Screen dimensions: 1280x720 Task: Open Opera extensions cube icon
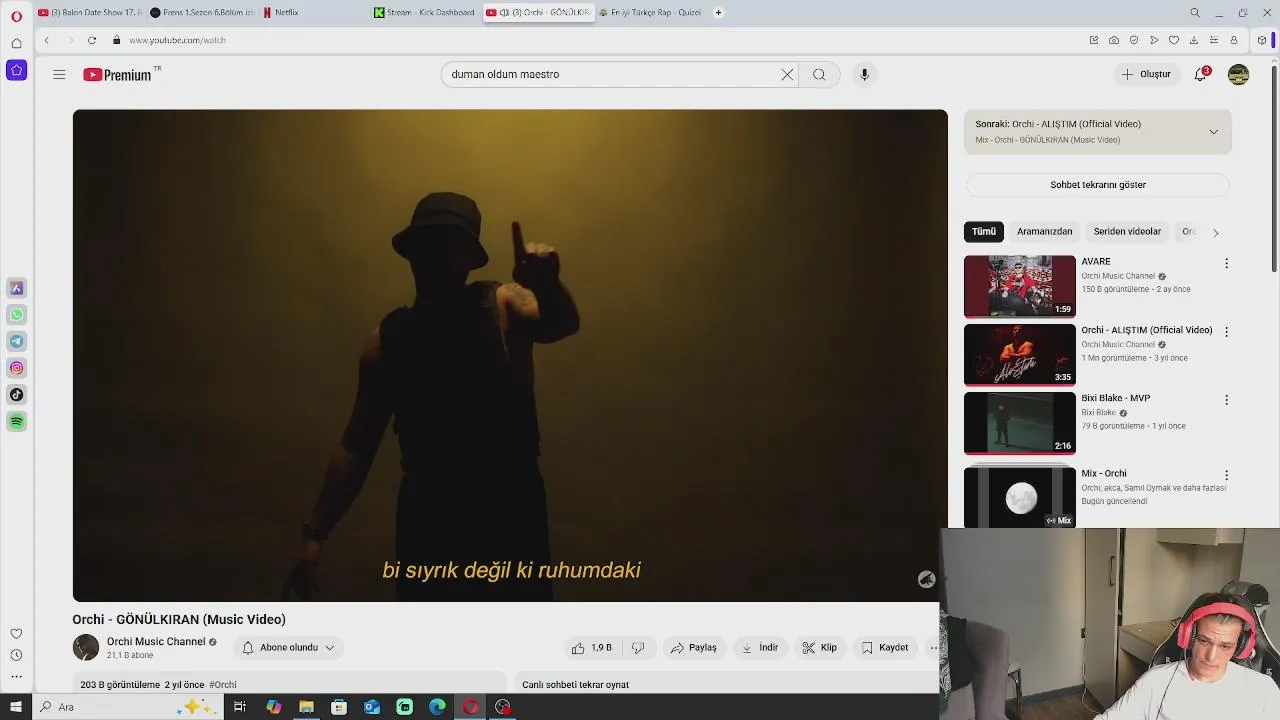(1262, 40)
